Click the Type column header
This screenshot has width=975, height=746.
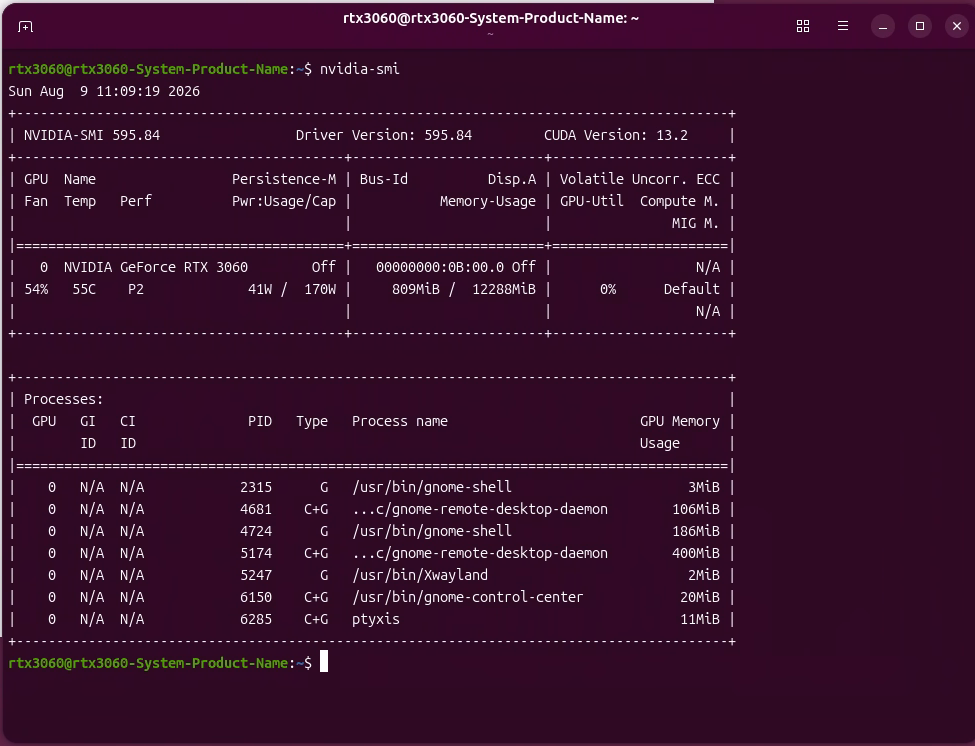pyautogui.click(x=312, y=421)
